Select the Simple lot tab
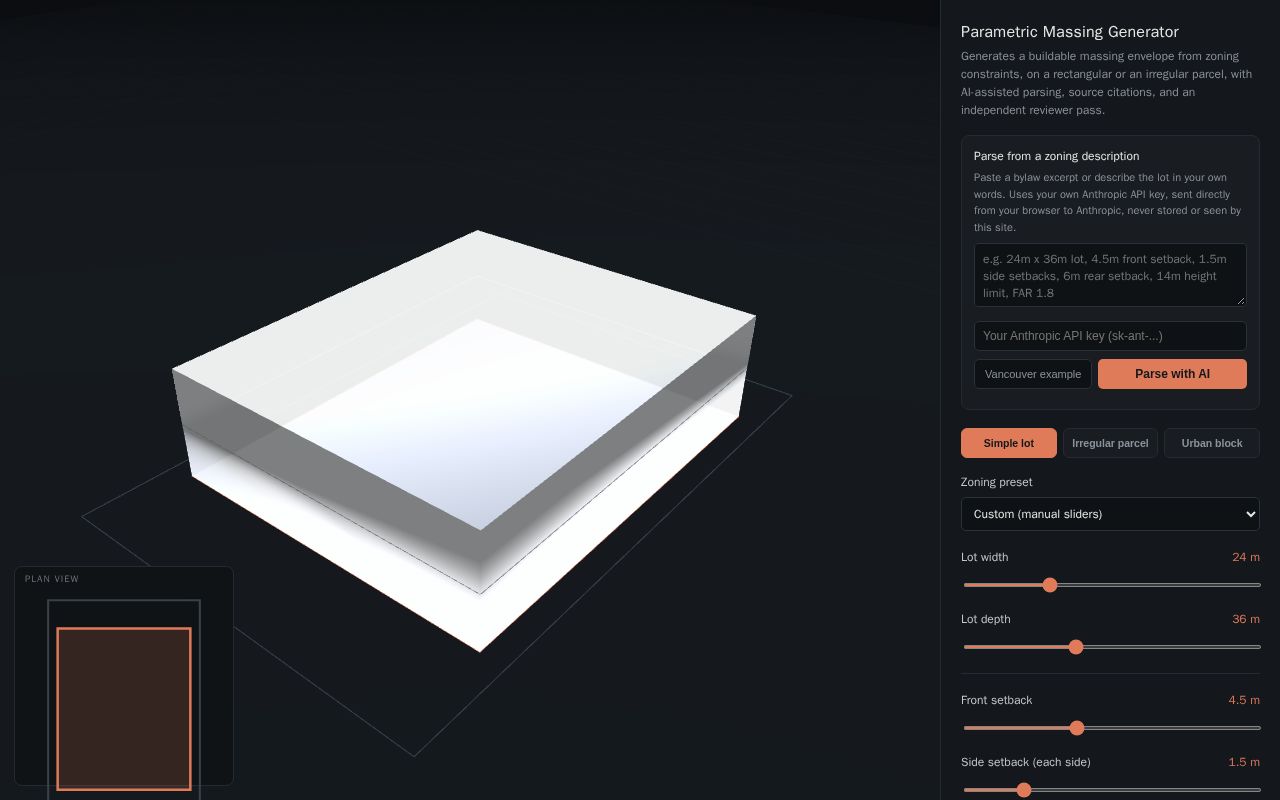Screen dimensions: 1280x800 [x=1008, y=443]
